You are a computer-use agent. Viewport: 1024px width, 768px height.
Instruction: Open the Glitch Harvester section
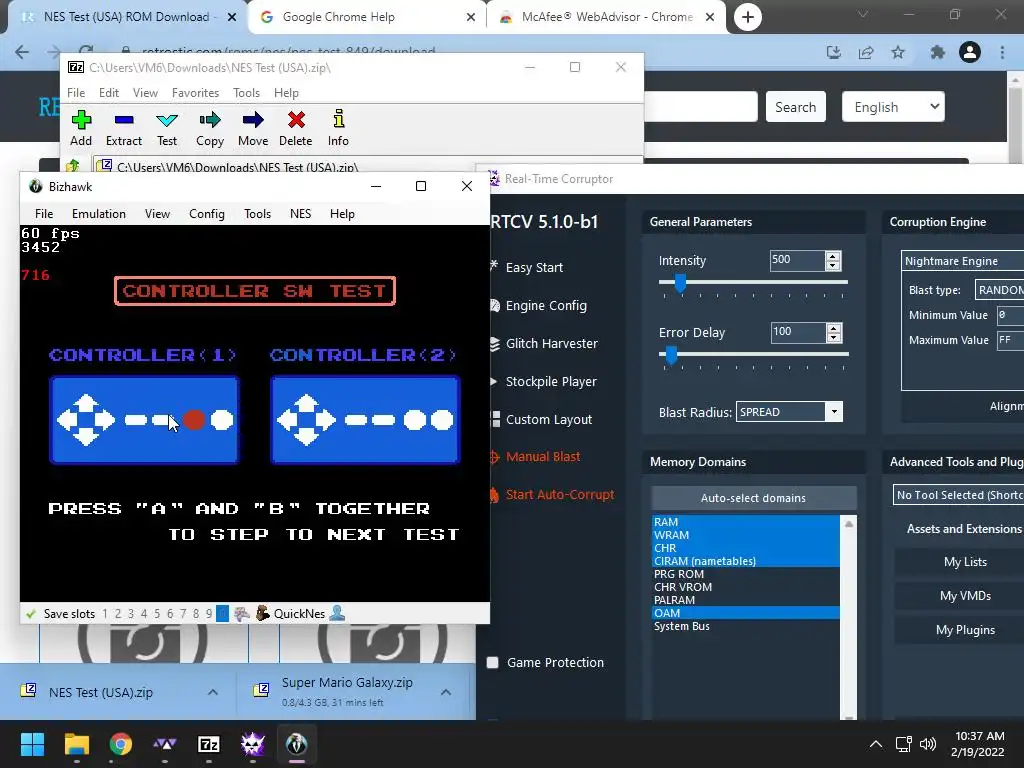pyautogui.click(x=551, y=344)
